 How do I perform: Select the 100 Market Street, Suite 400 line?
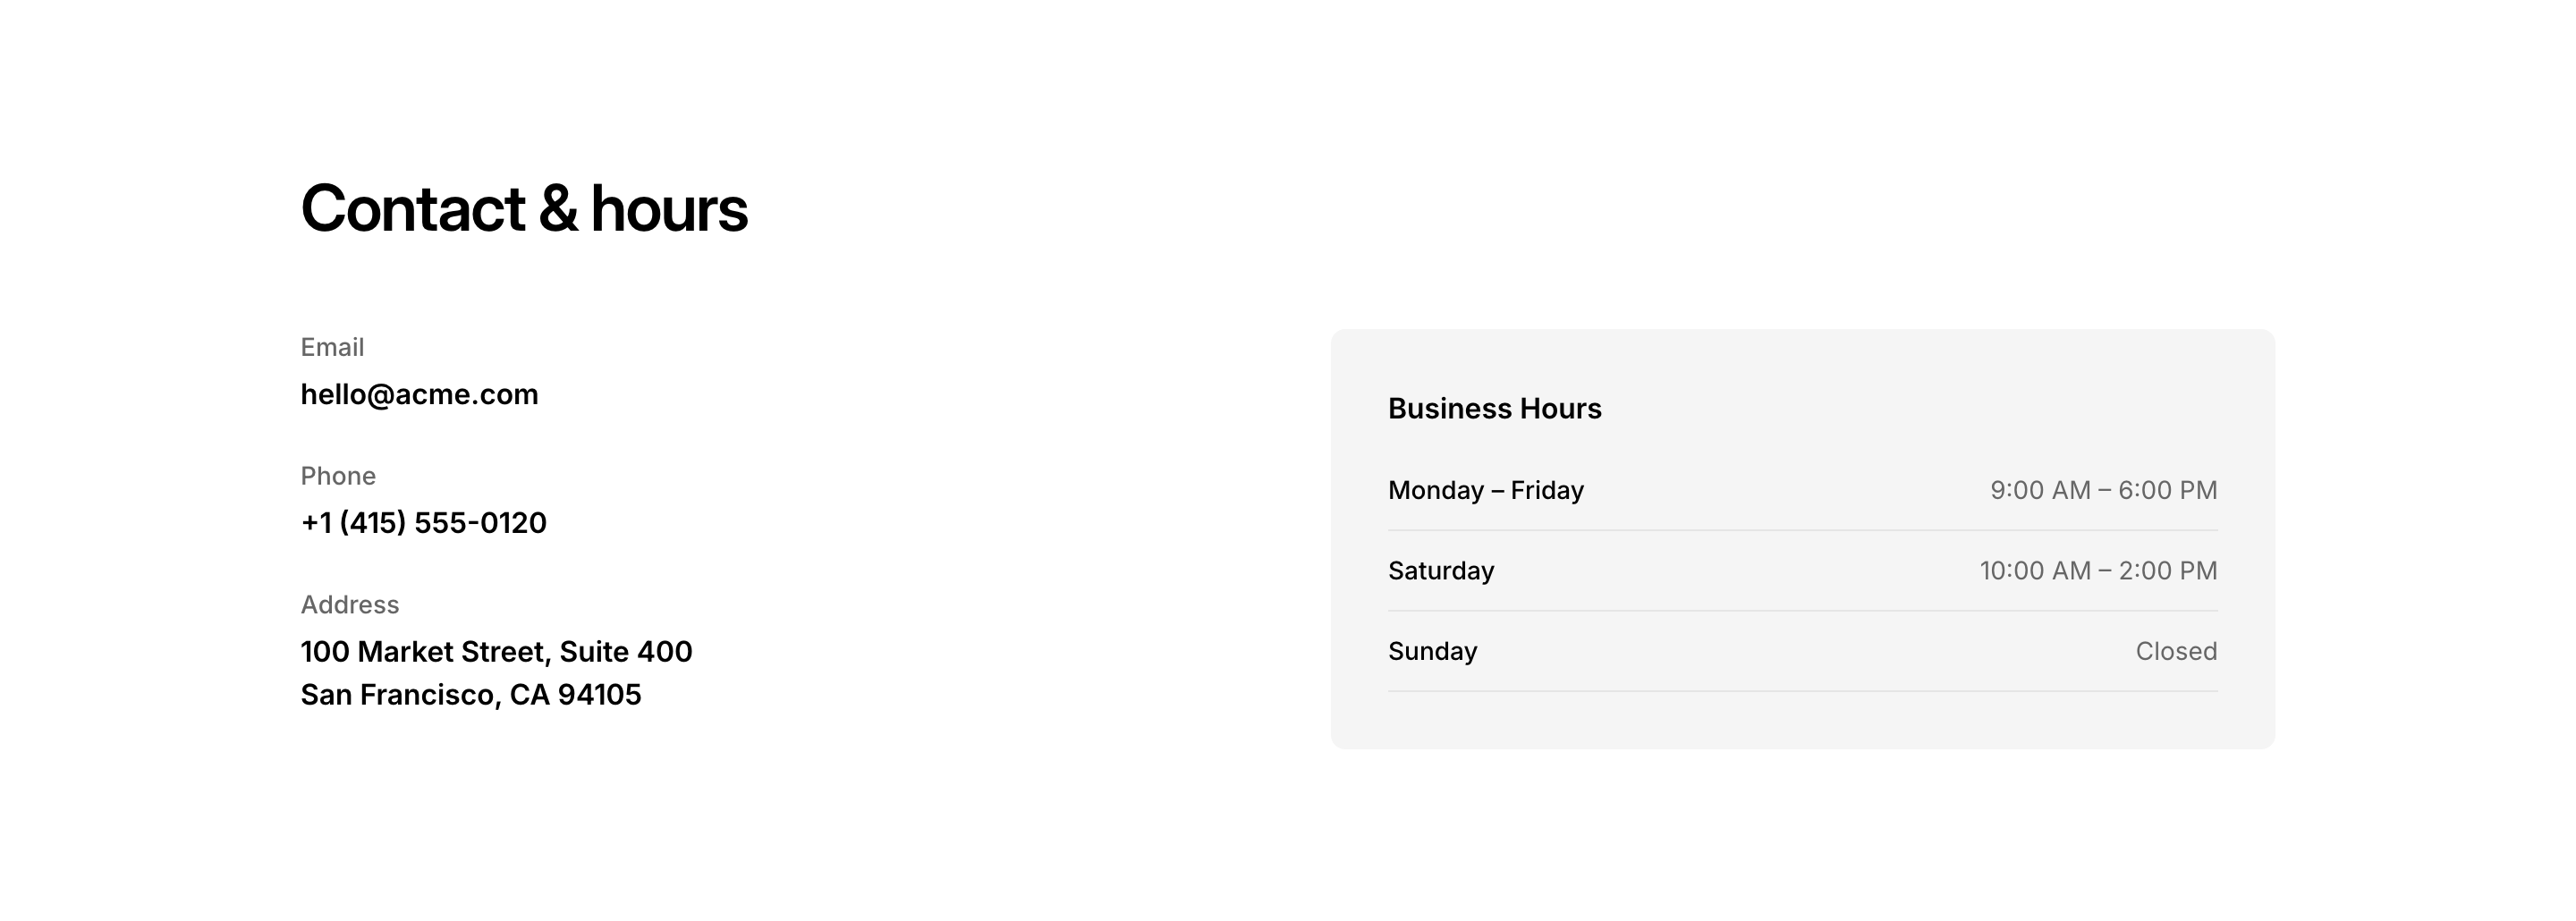click(496, 652)
